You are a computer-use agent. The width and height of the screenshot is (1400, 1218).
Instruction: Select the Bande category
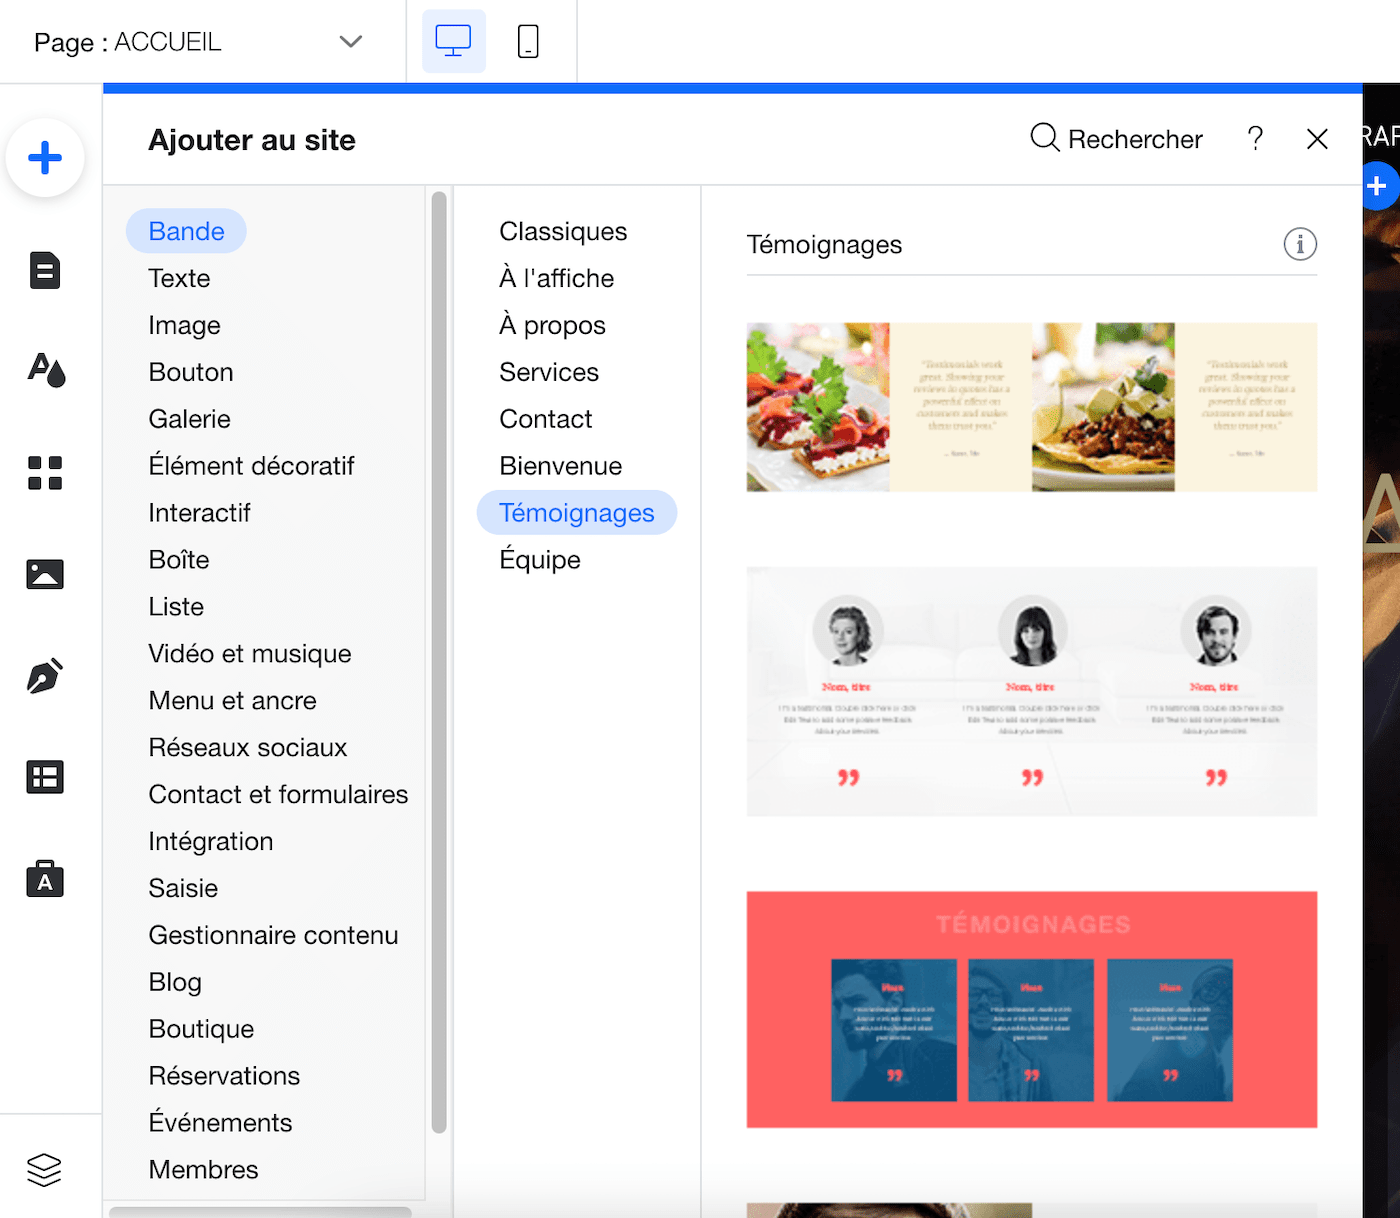(186, 231)
